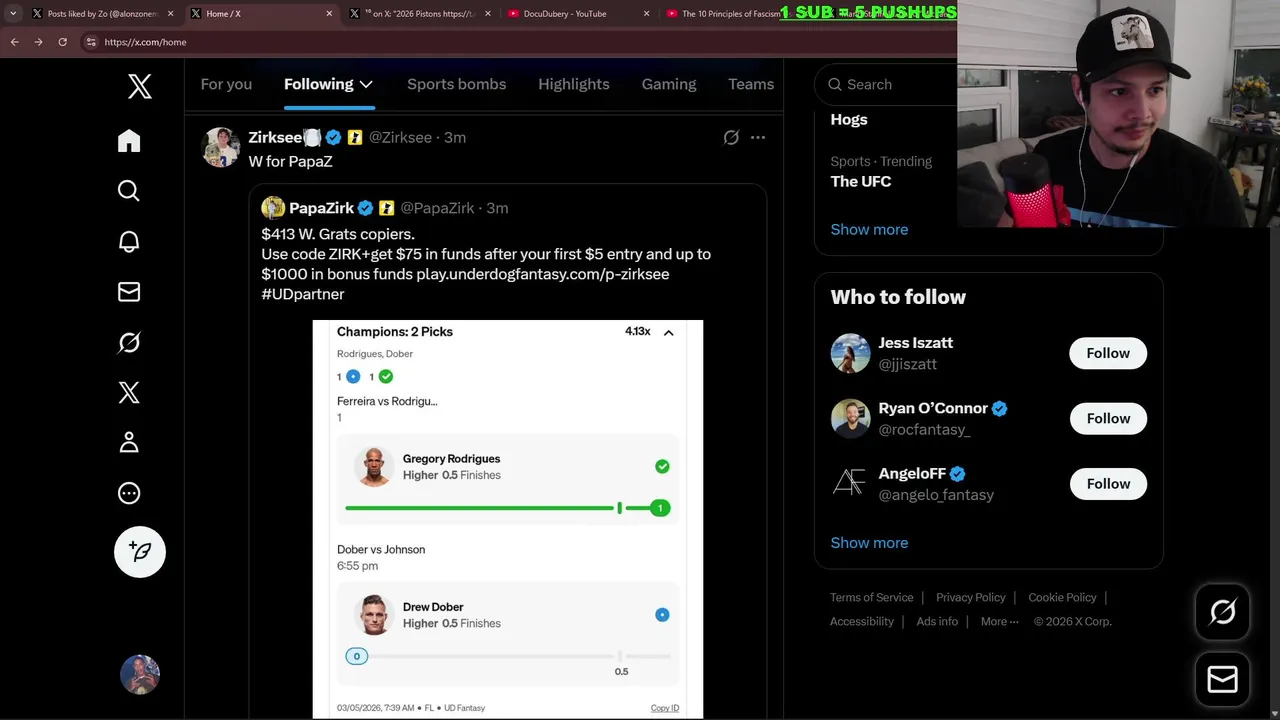Go to Home via house icon

coord(129,140)
